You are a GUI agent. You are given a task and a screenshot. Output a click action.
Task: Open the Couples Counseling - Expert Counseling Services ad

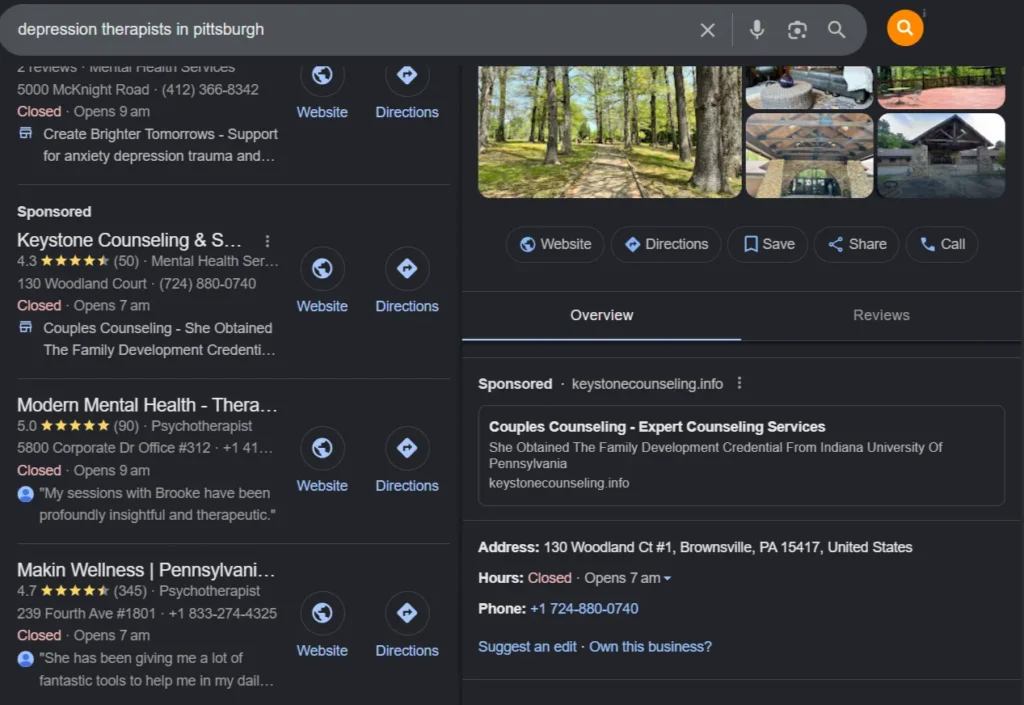741,456
